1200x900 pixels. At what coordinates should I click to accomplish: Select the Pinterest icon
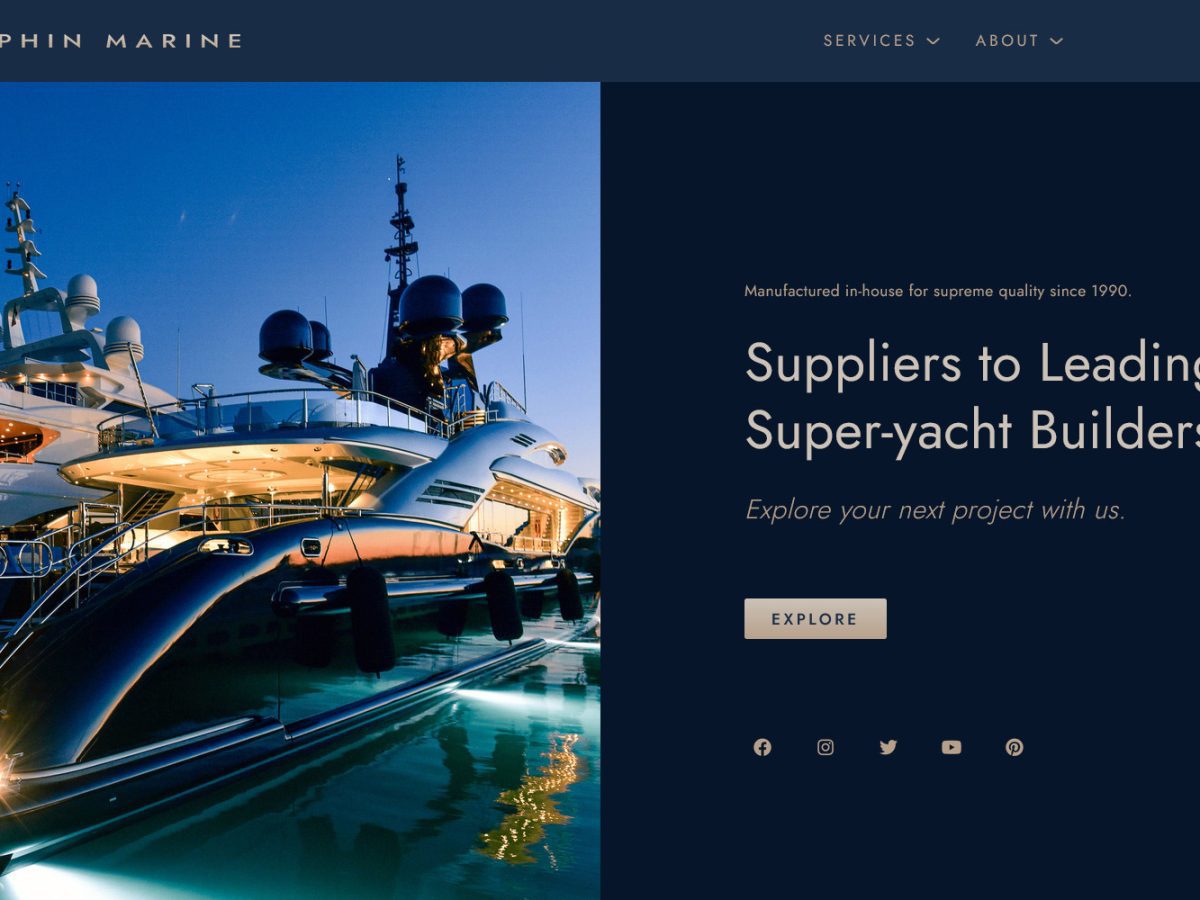(1014, 747)
